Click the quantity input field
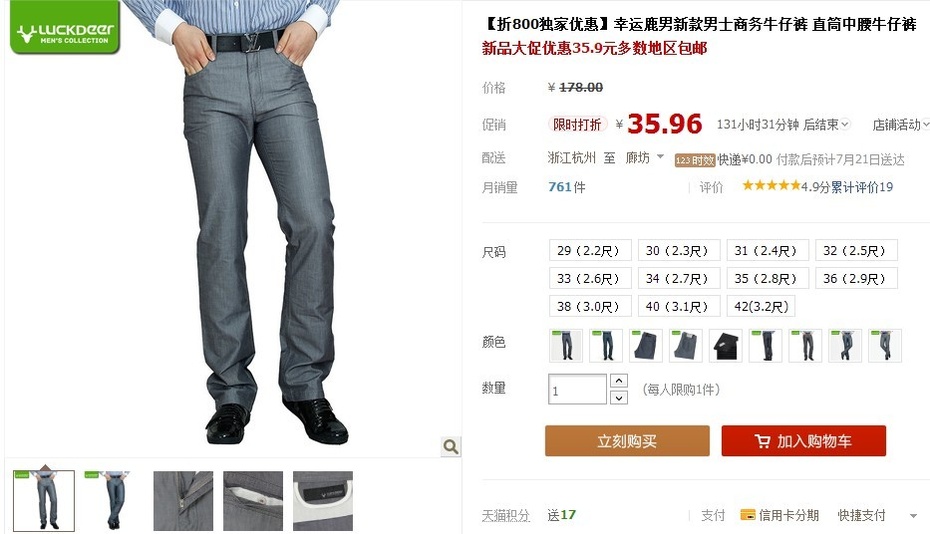Viewport: 930px width, 534px height. pyautogui.click(x=577, y=389)
